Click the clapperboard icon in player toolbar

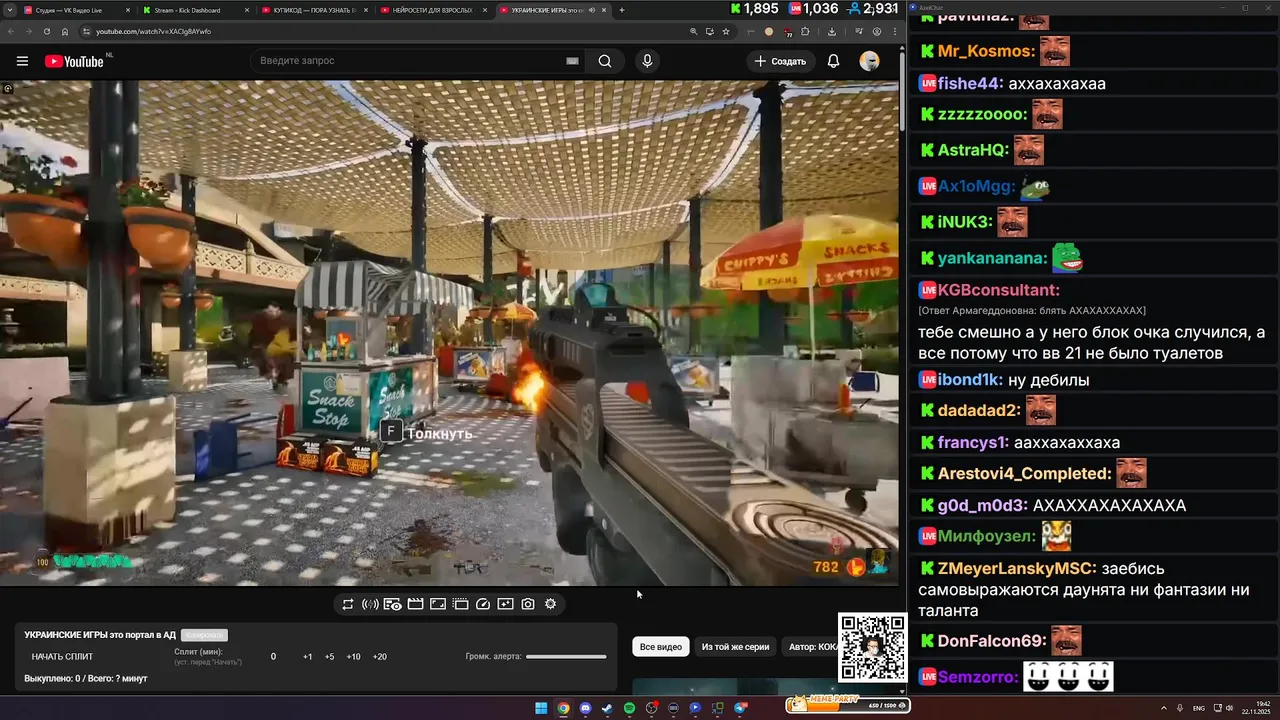tap(415, 604)
